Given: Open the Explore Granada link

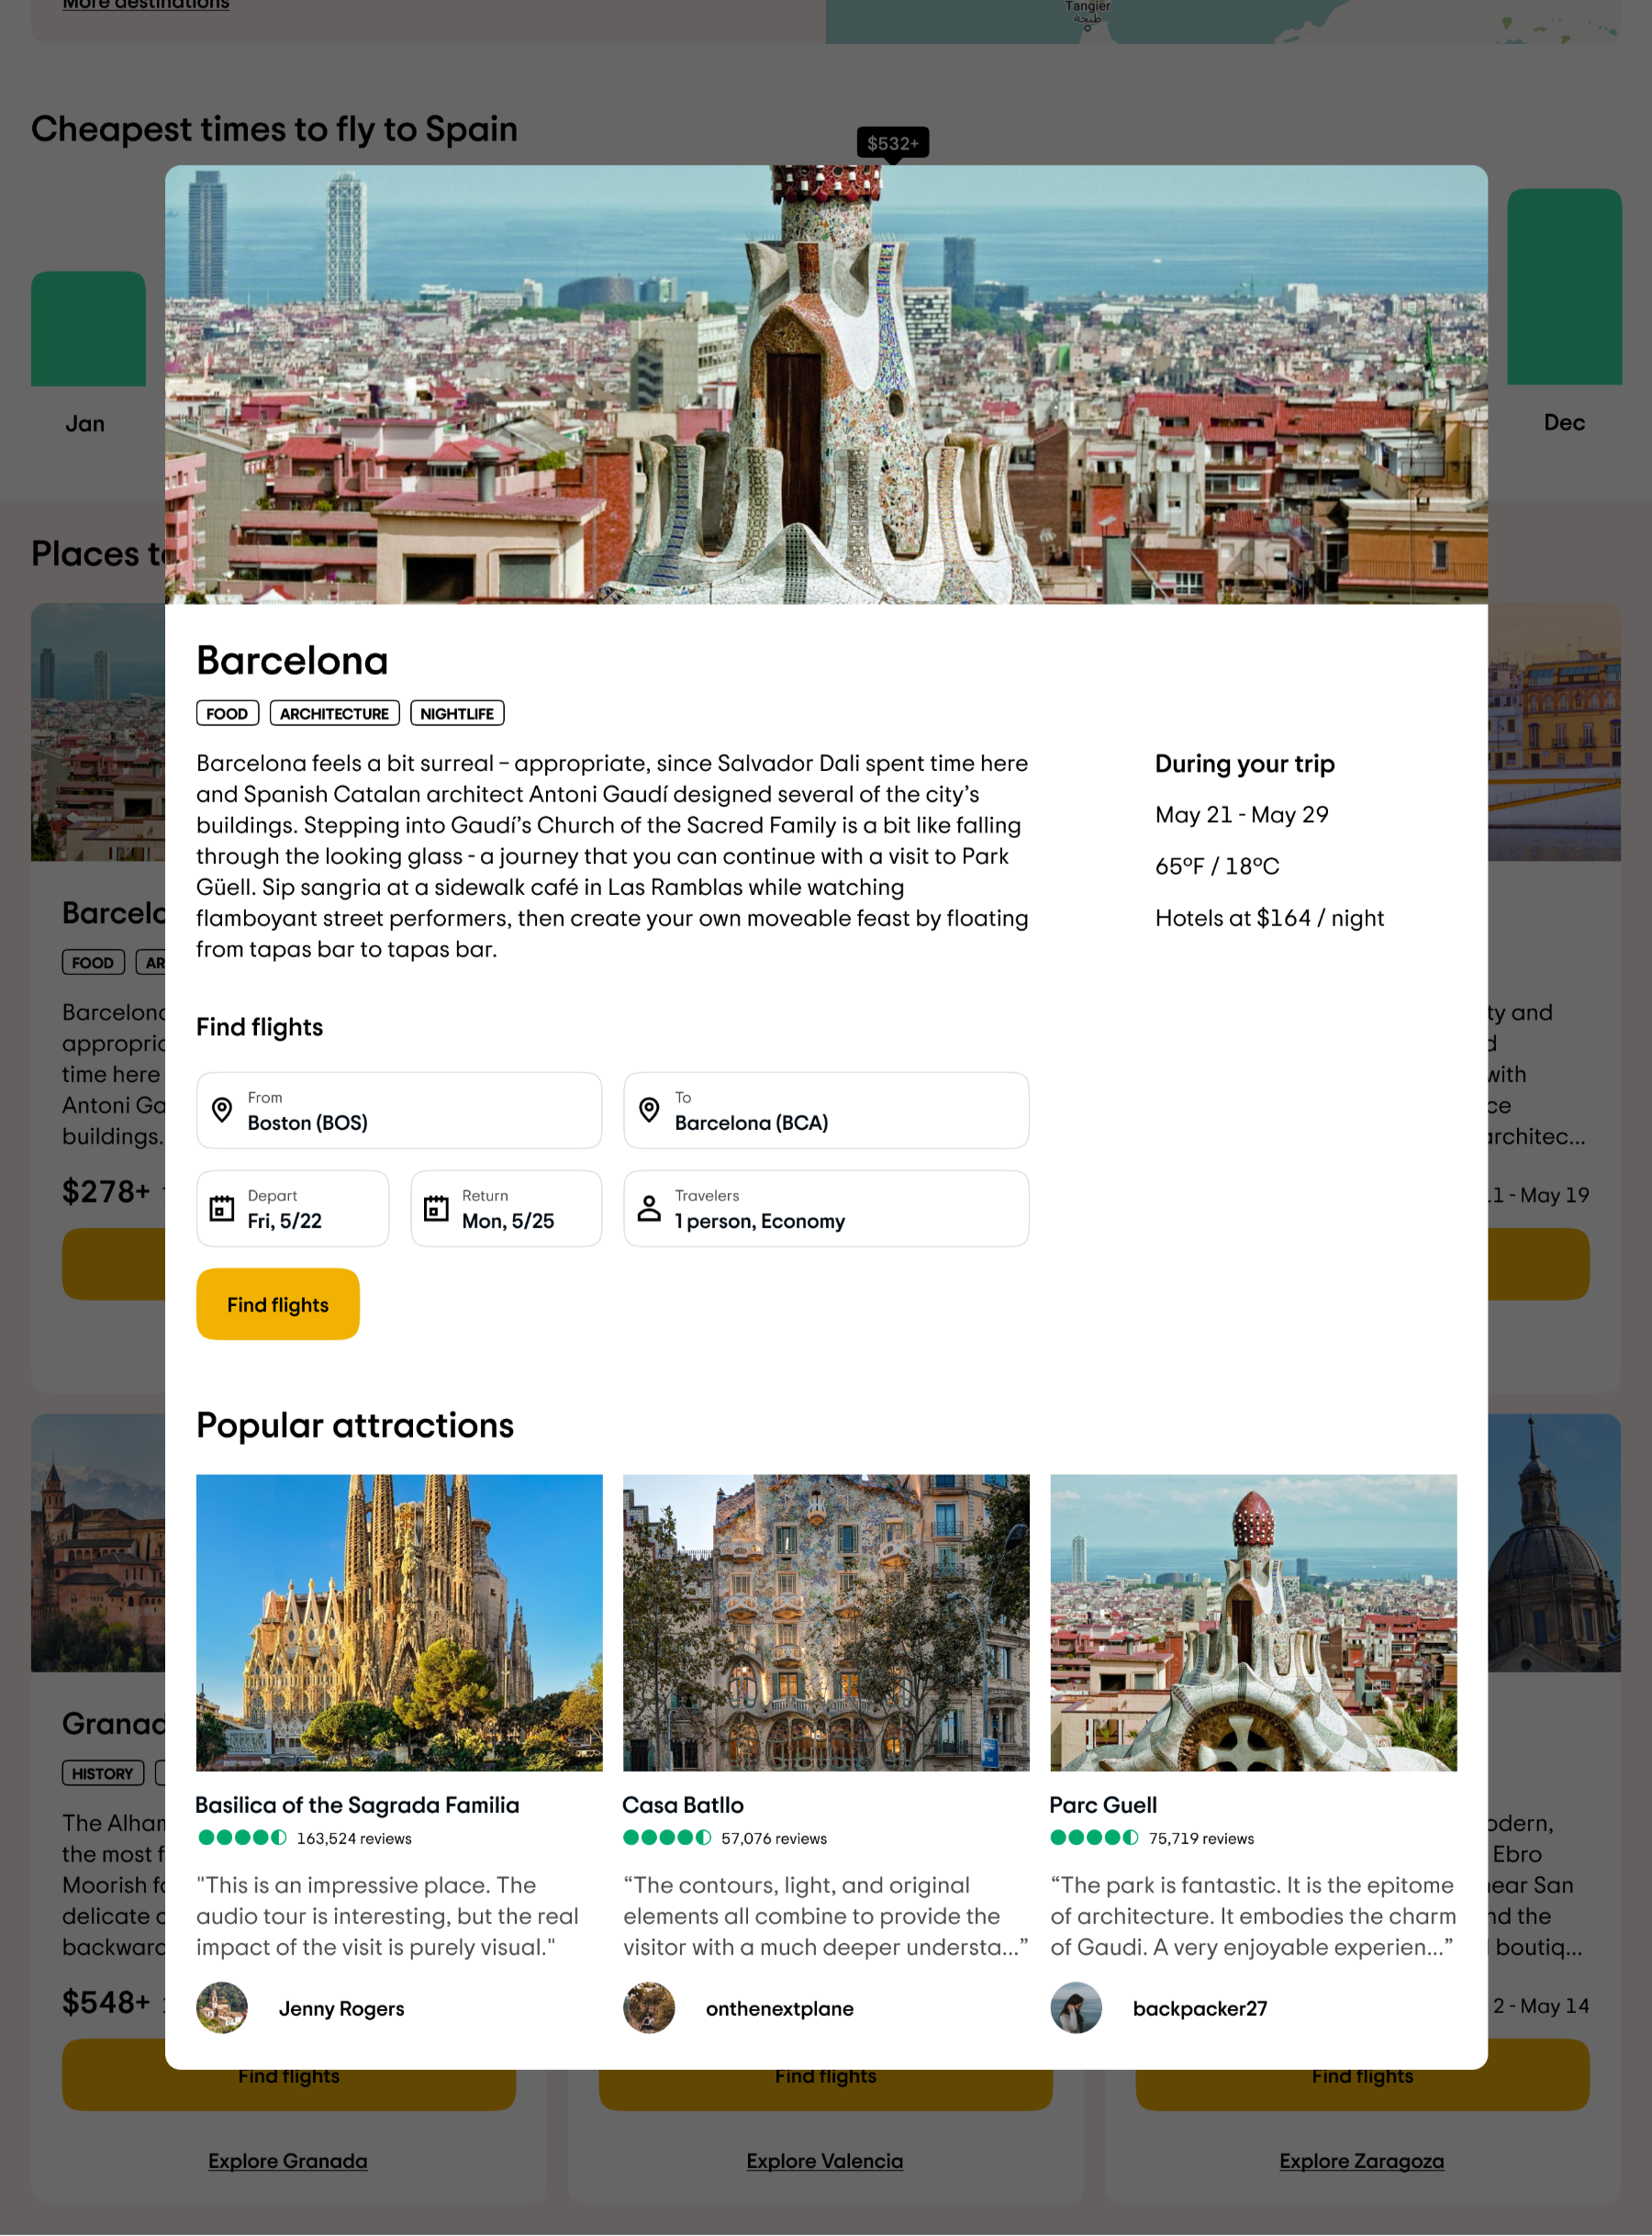Looking at the screenshot, I should click(x=288, y=2161).
